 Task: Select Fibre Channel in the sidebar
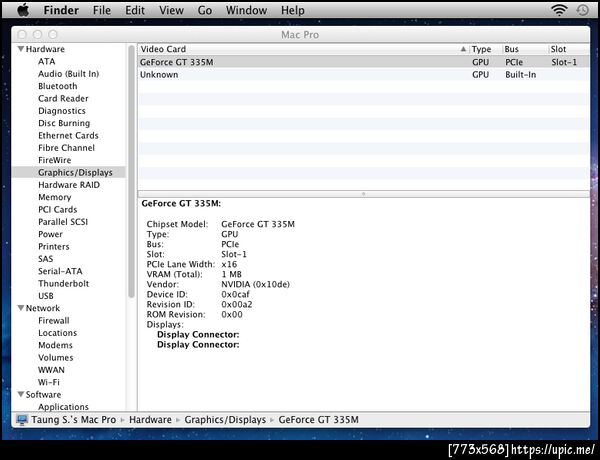[x=66, y=148]
